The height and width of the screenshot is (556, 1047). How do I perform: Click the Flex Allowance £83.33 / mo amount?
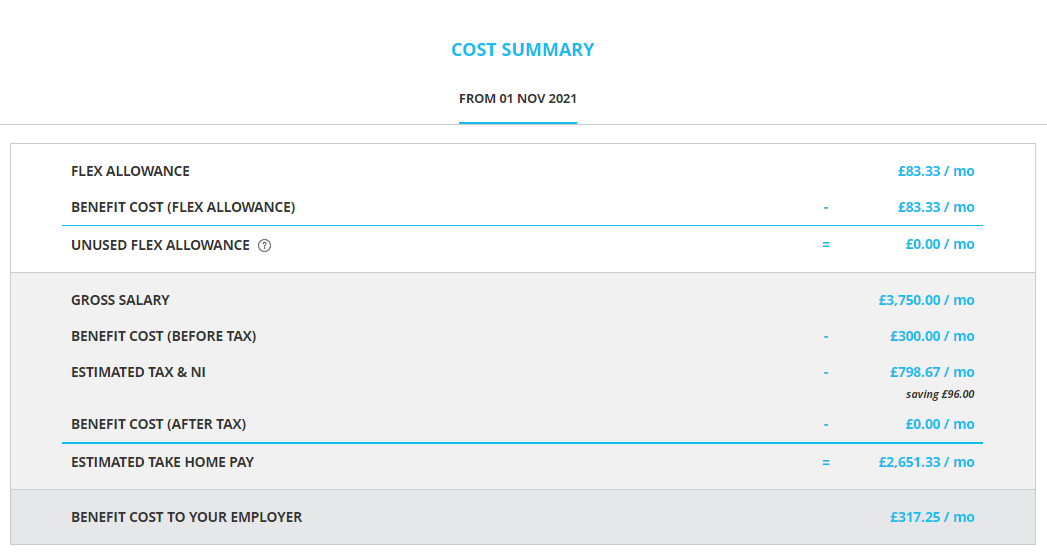[935, 171]
